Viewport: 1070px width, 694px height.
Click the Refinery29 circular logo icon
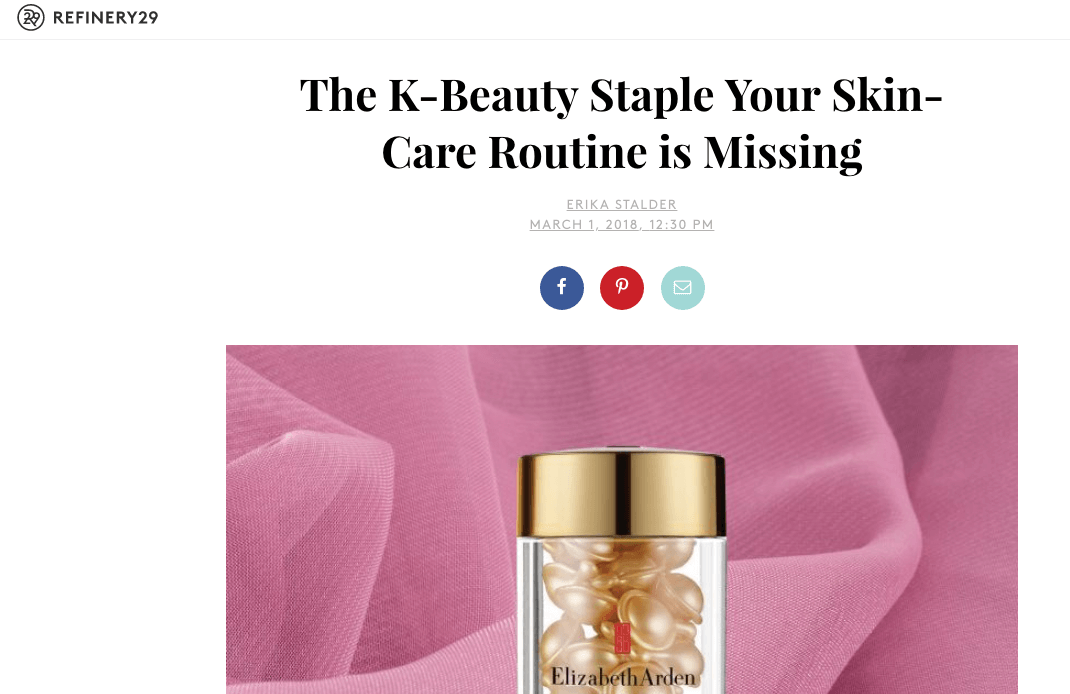point(31,18)
